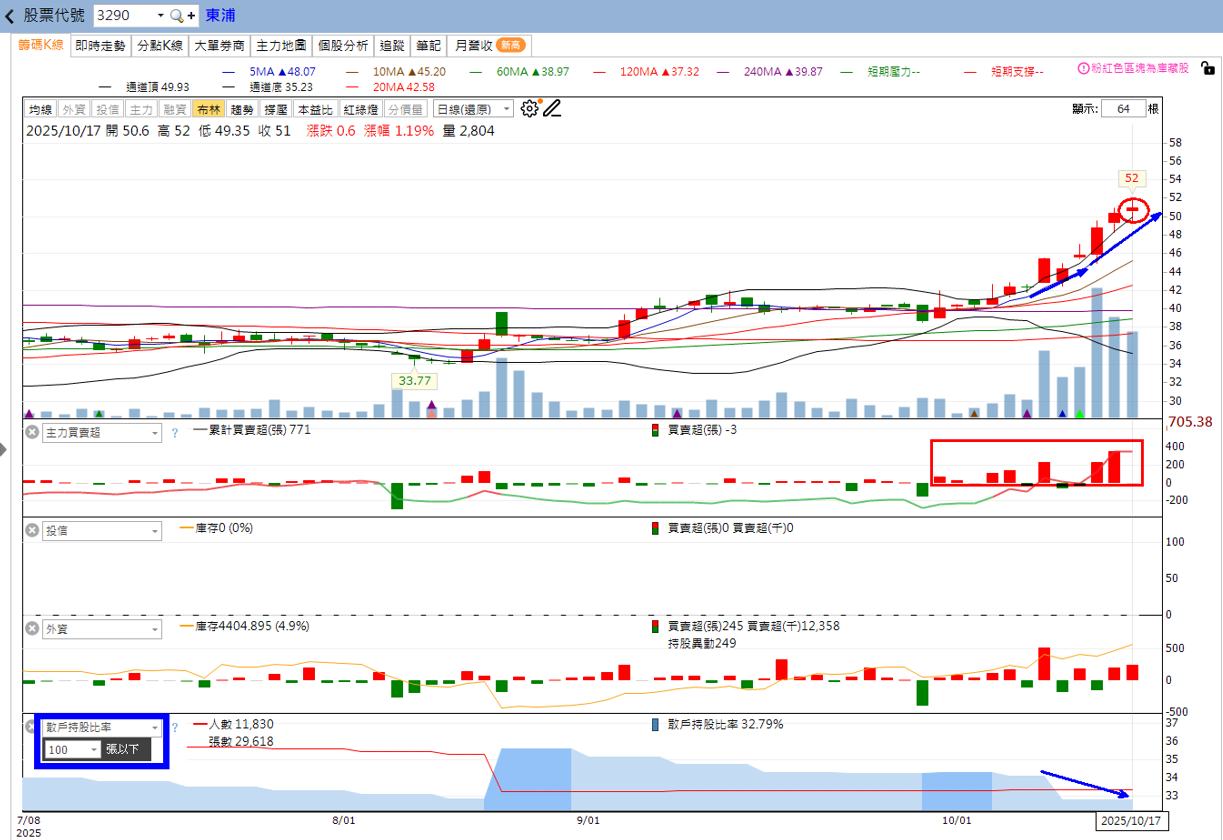Switch to the 主力地圖 tab

coord(281,45)
